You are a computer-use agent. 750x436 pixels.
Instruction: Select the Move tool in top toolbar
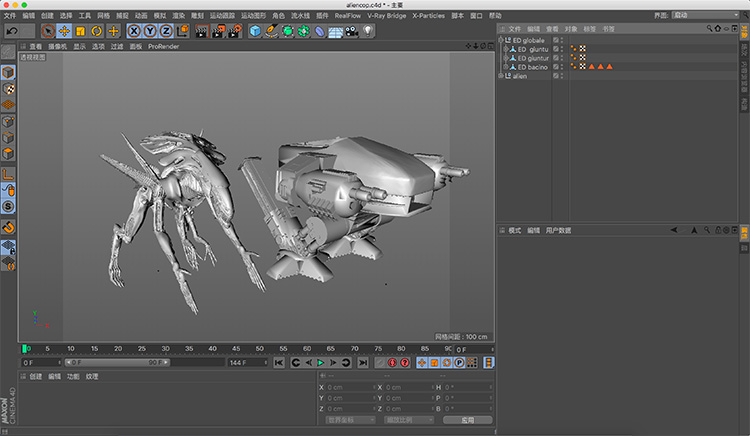pyautogui.click(x=63, y=31)
